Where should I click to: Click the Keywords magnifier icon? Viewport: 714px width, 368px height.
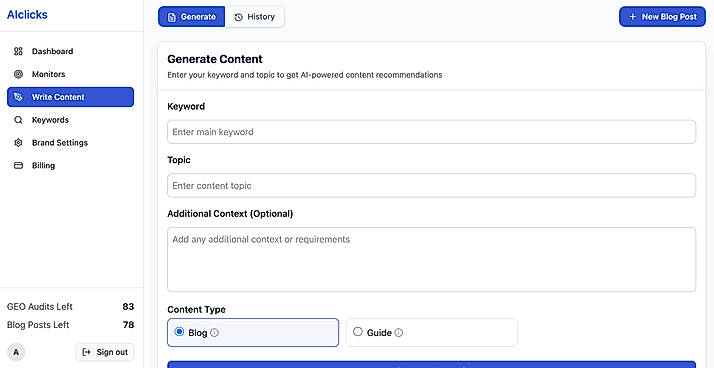18,120
